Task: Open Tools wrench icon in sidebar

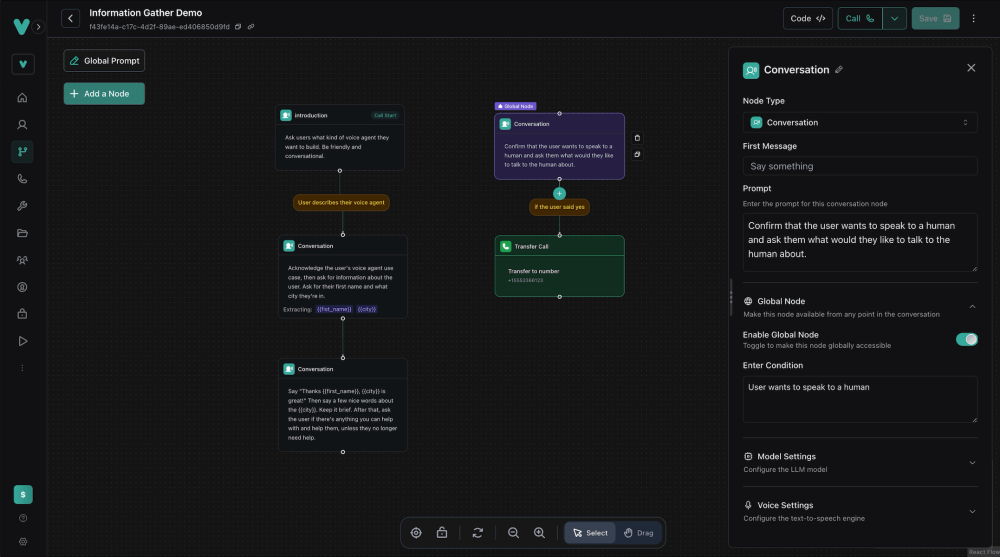Action: (x=22, y=205)
